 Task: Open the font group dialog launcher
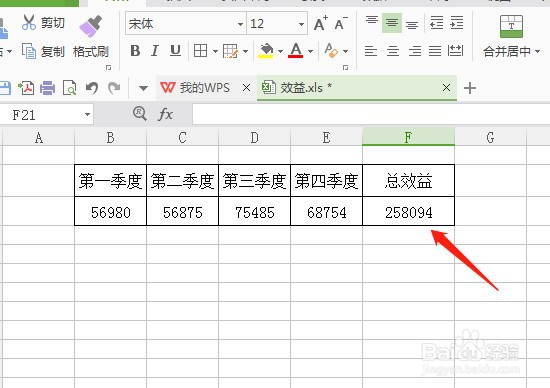pyautogui.click(x=346, y=67)
